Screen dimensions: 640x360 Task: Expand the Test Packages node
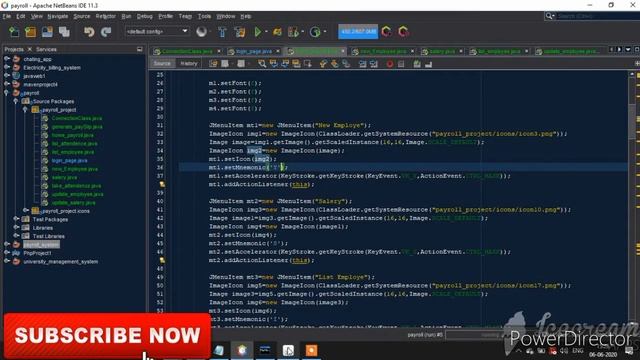[x=16, y=219]
